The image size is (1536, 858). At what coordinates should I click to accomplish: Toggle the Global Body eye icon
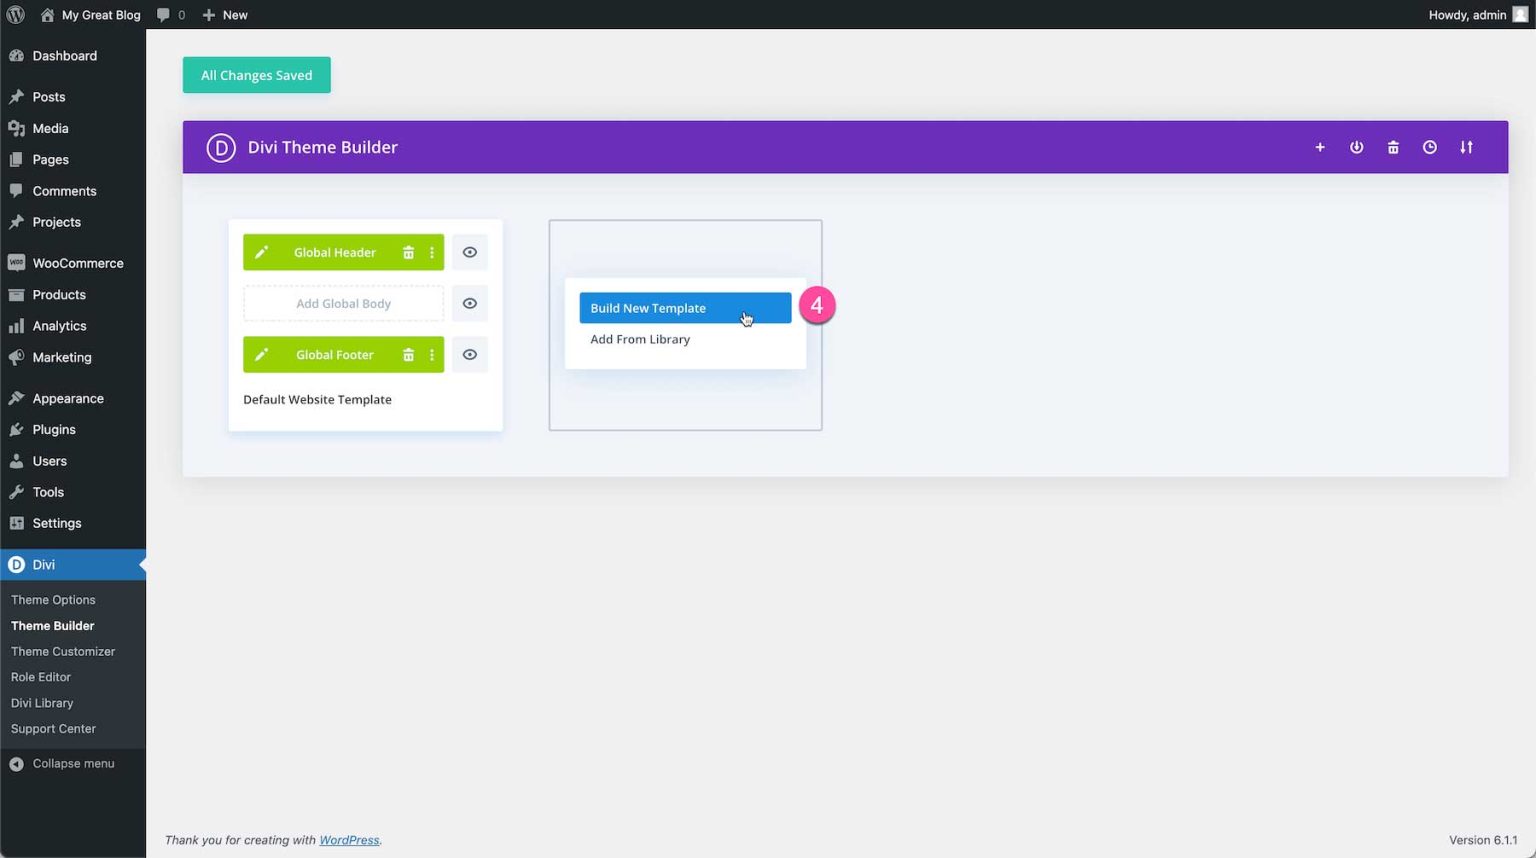469,303
